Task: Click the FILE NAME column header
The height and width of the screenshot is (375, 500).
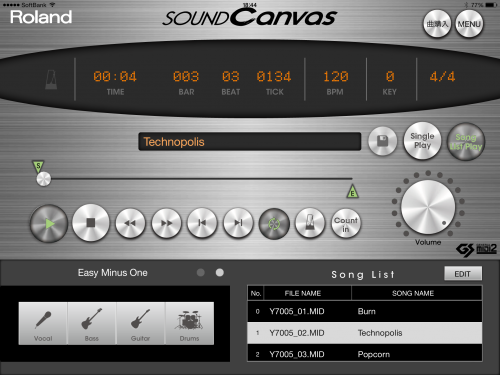Action: [x=308, y=293]
